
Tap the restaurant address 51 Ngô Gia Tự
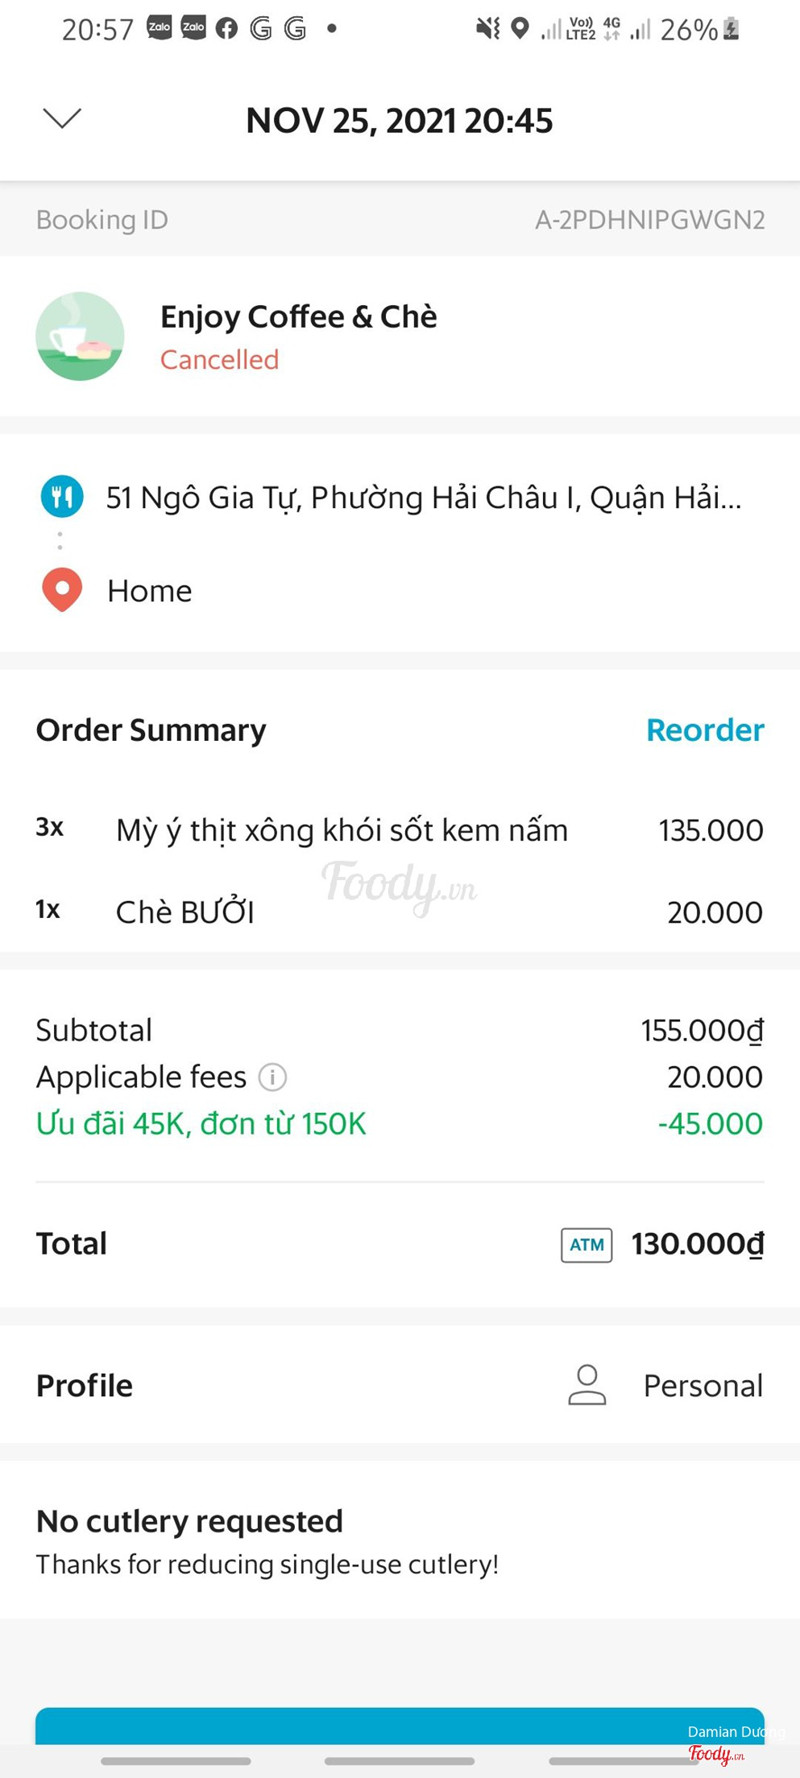[424, 497]
